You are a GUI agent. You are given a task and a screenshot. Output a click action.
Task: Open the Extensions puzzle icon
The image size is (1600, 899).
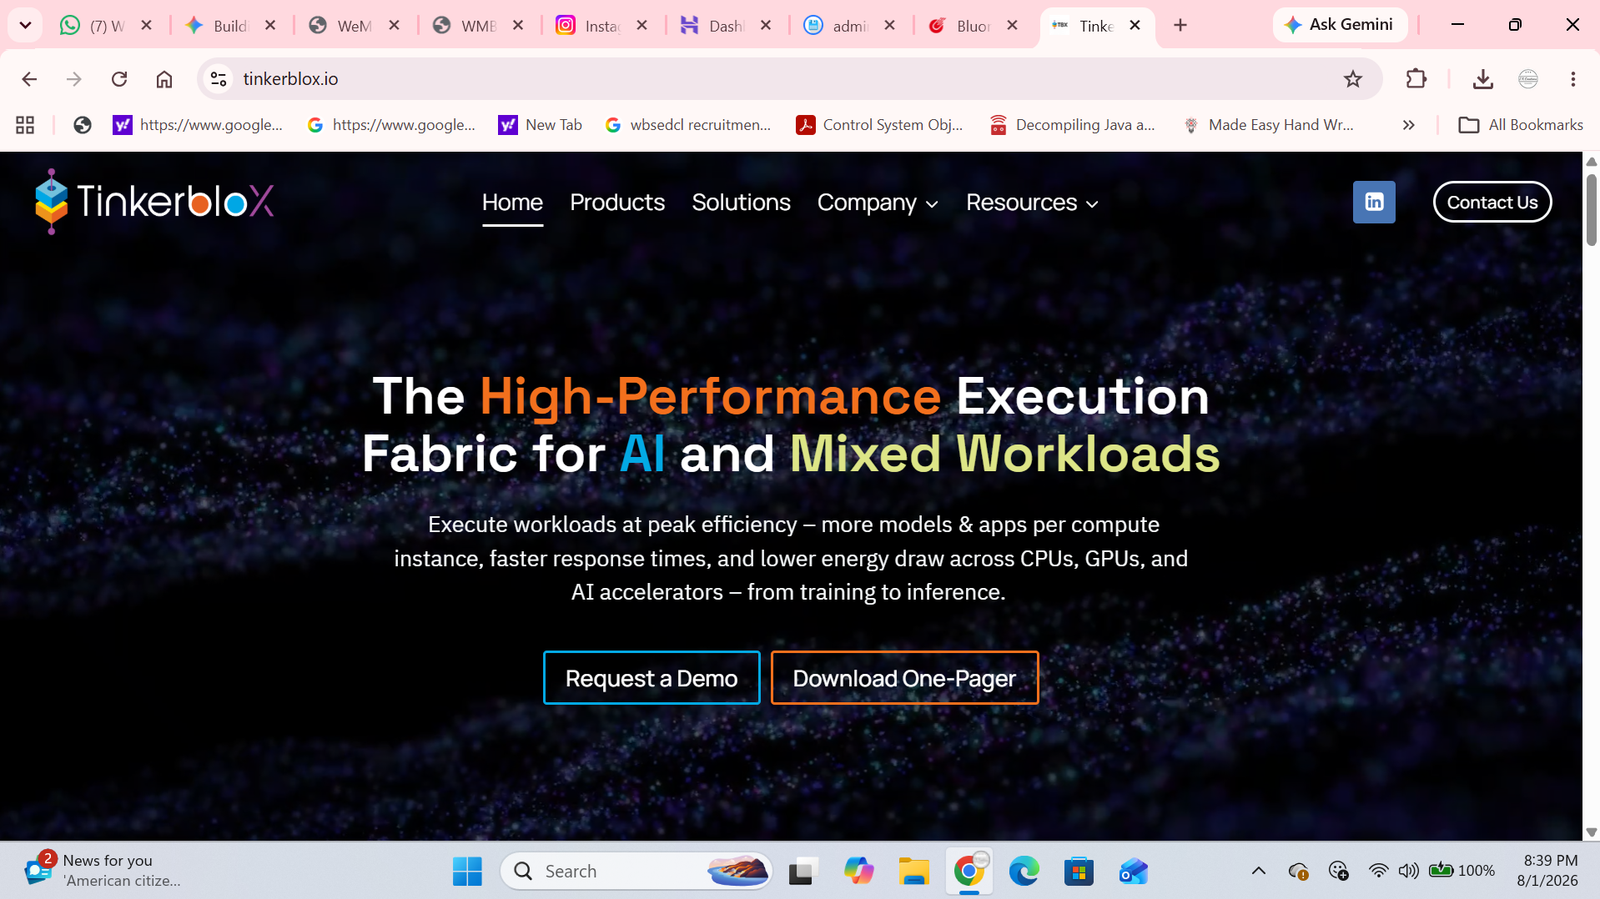click(x=1416, y=79)
